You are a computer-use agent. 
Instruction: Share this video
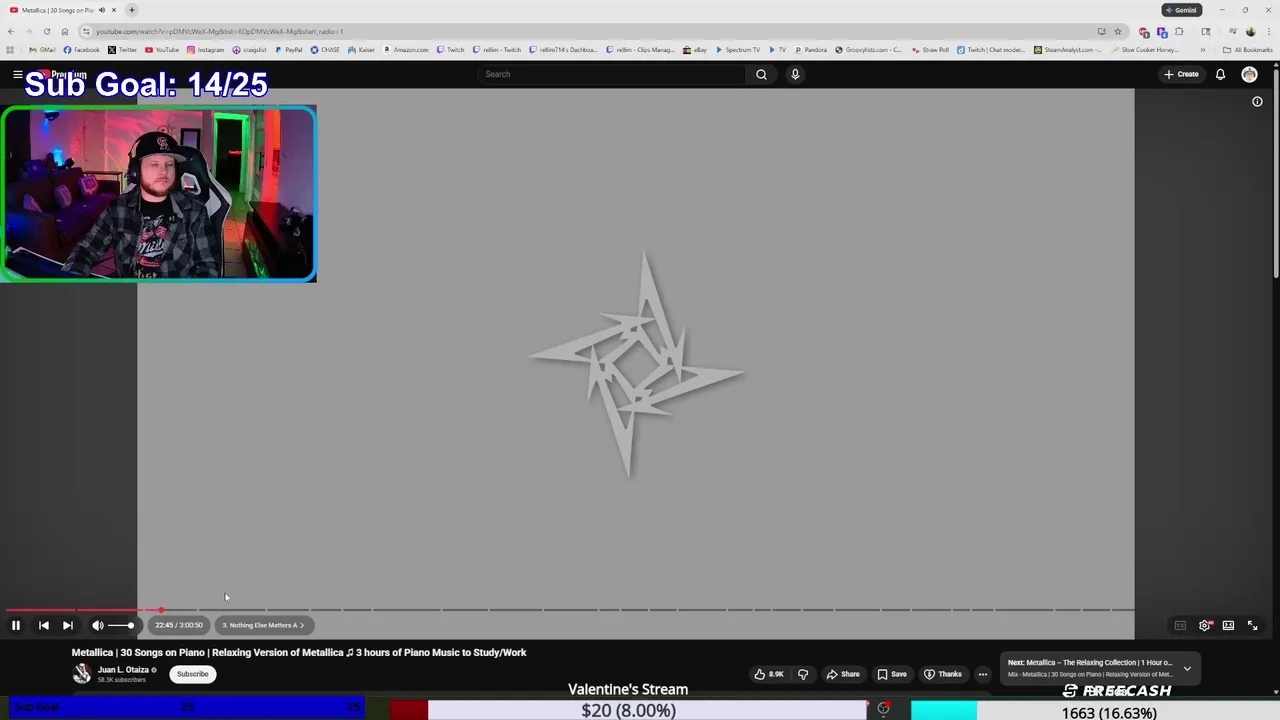(842, 674)
